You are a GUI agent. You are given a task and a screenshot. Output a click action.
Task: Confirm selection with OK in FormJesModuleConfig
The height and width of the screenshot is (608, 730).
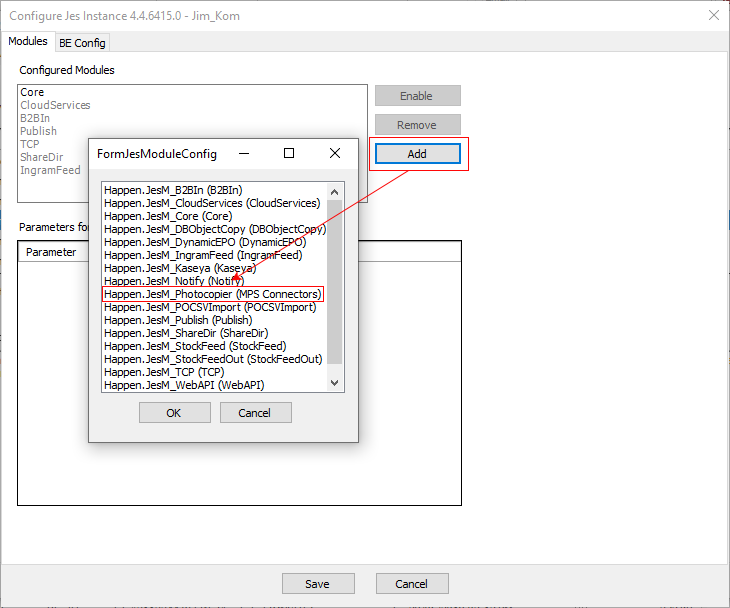[x=175, y=413]
